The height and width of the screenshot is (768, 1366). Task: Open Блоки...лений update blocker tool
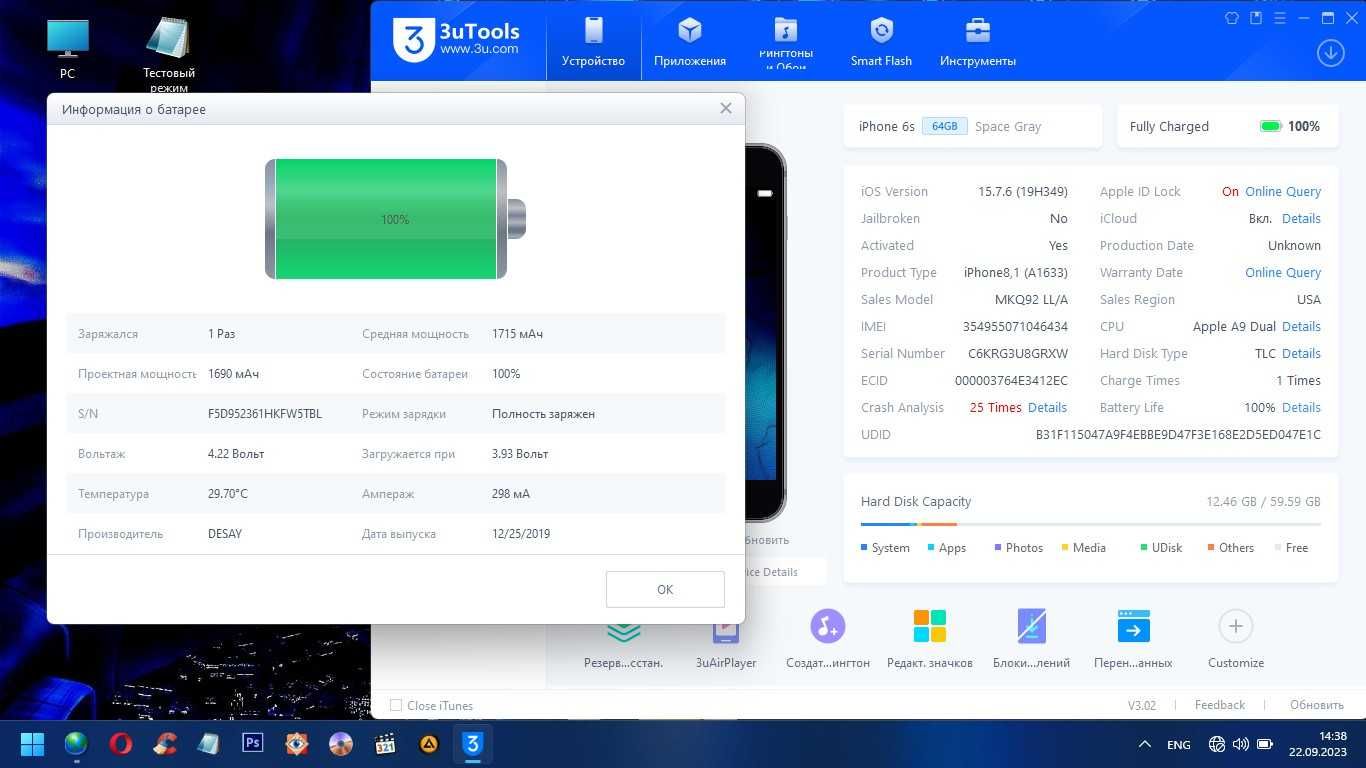(x=1031, y=640)
